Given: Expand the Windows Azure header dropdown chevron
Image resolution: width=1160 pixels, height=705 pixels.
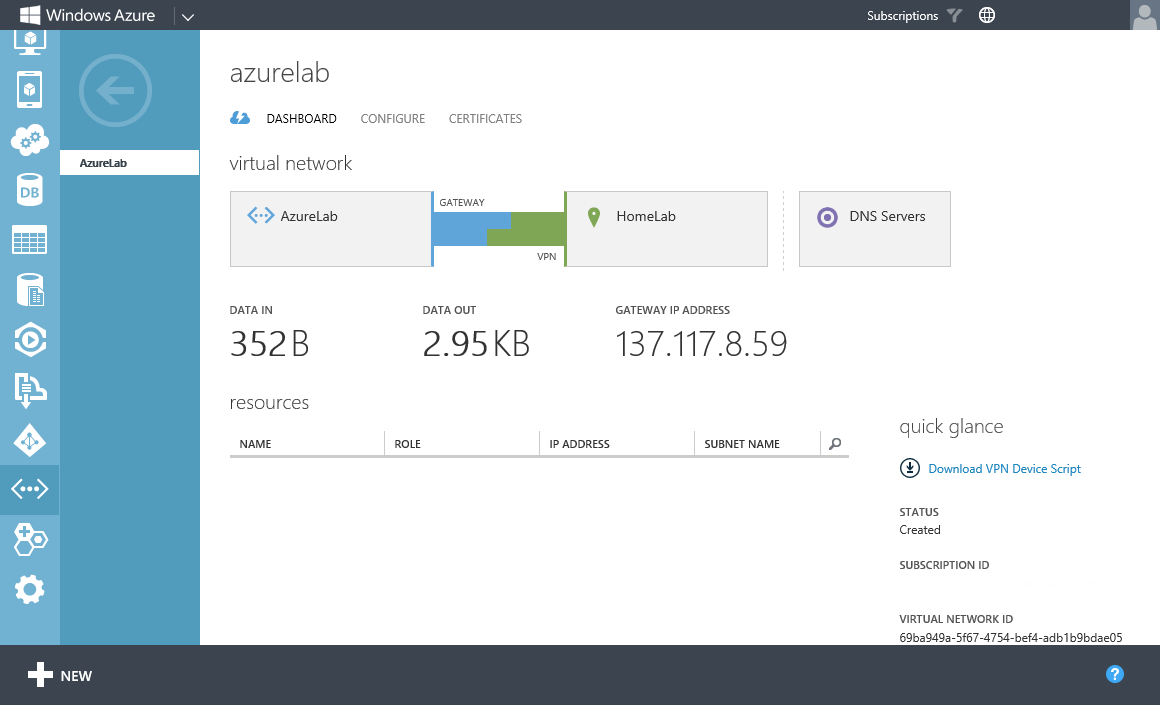Looking at the screenshot, I should (188, 16).
